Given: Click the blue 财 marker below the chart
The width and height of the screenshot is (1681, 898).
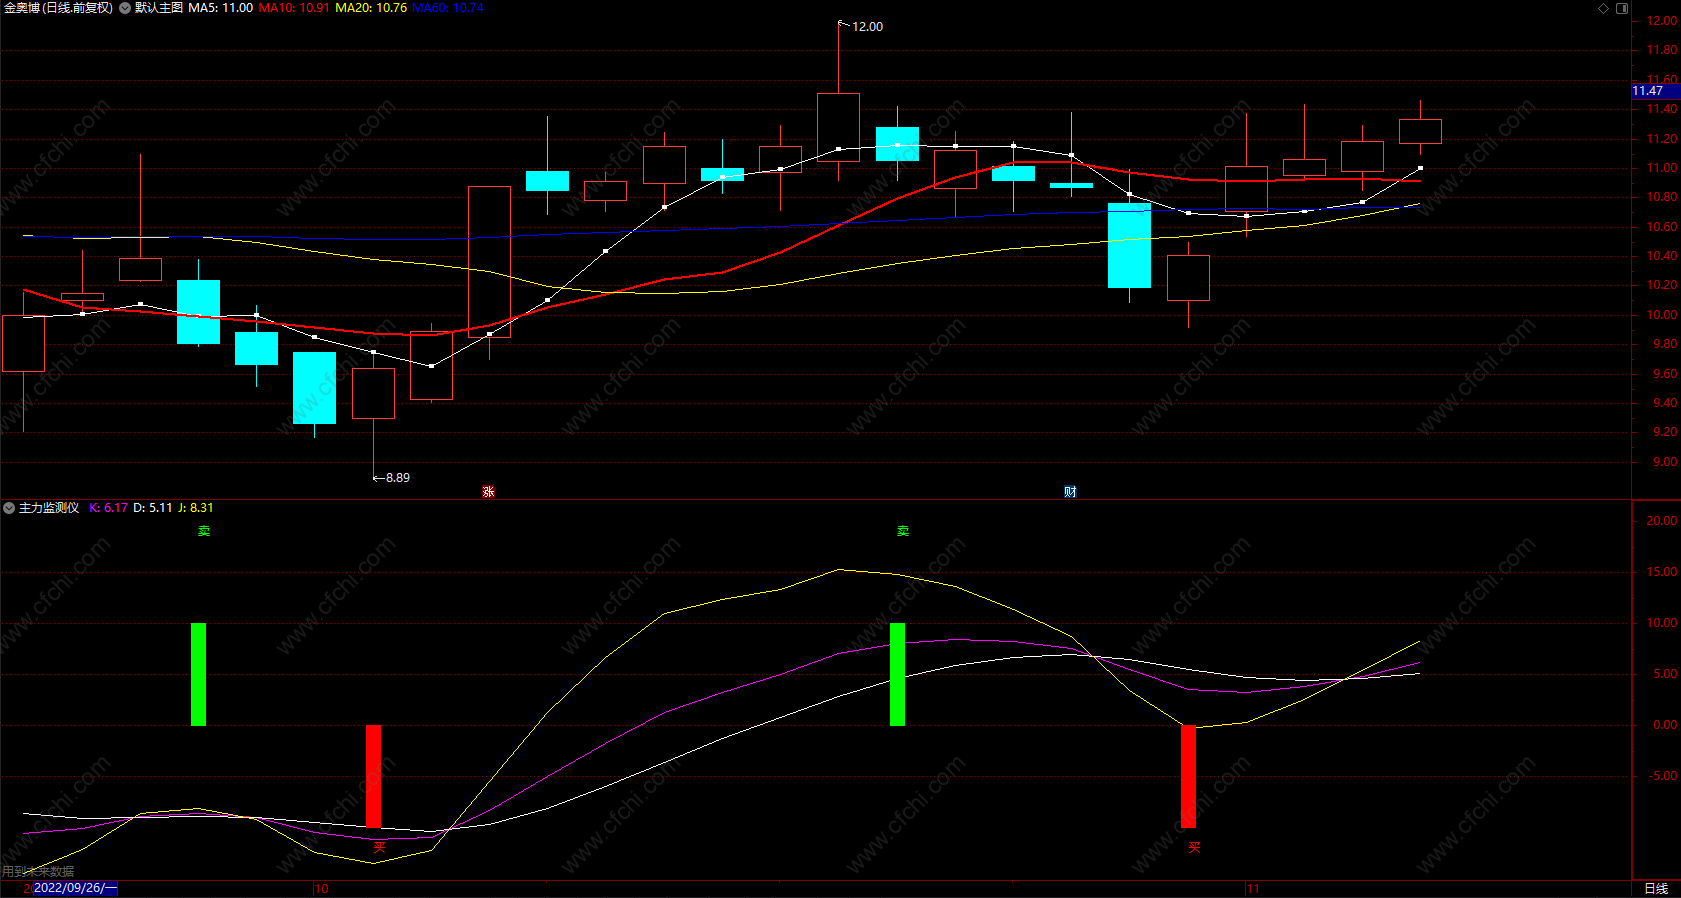Looking at the screenshot, I should (x=1070, y=492).
